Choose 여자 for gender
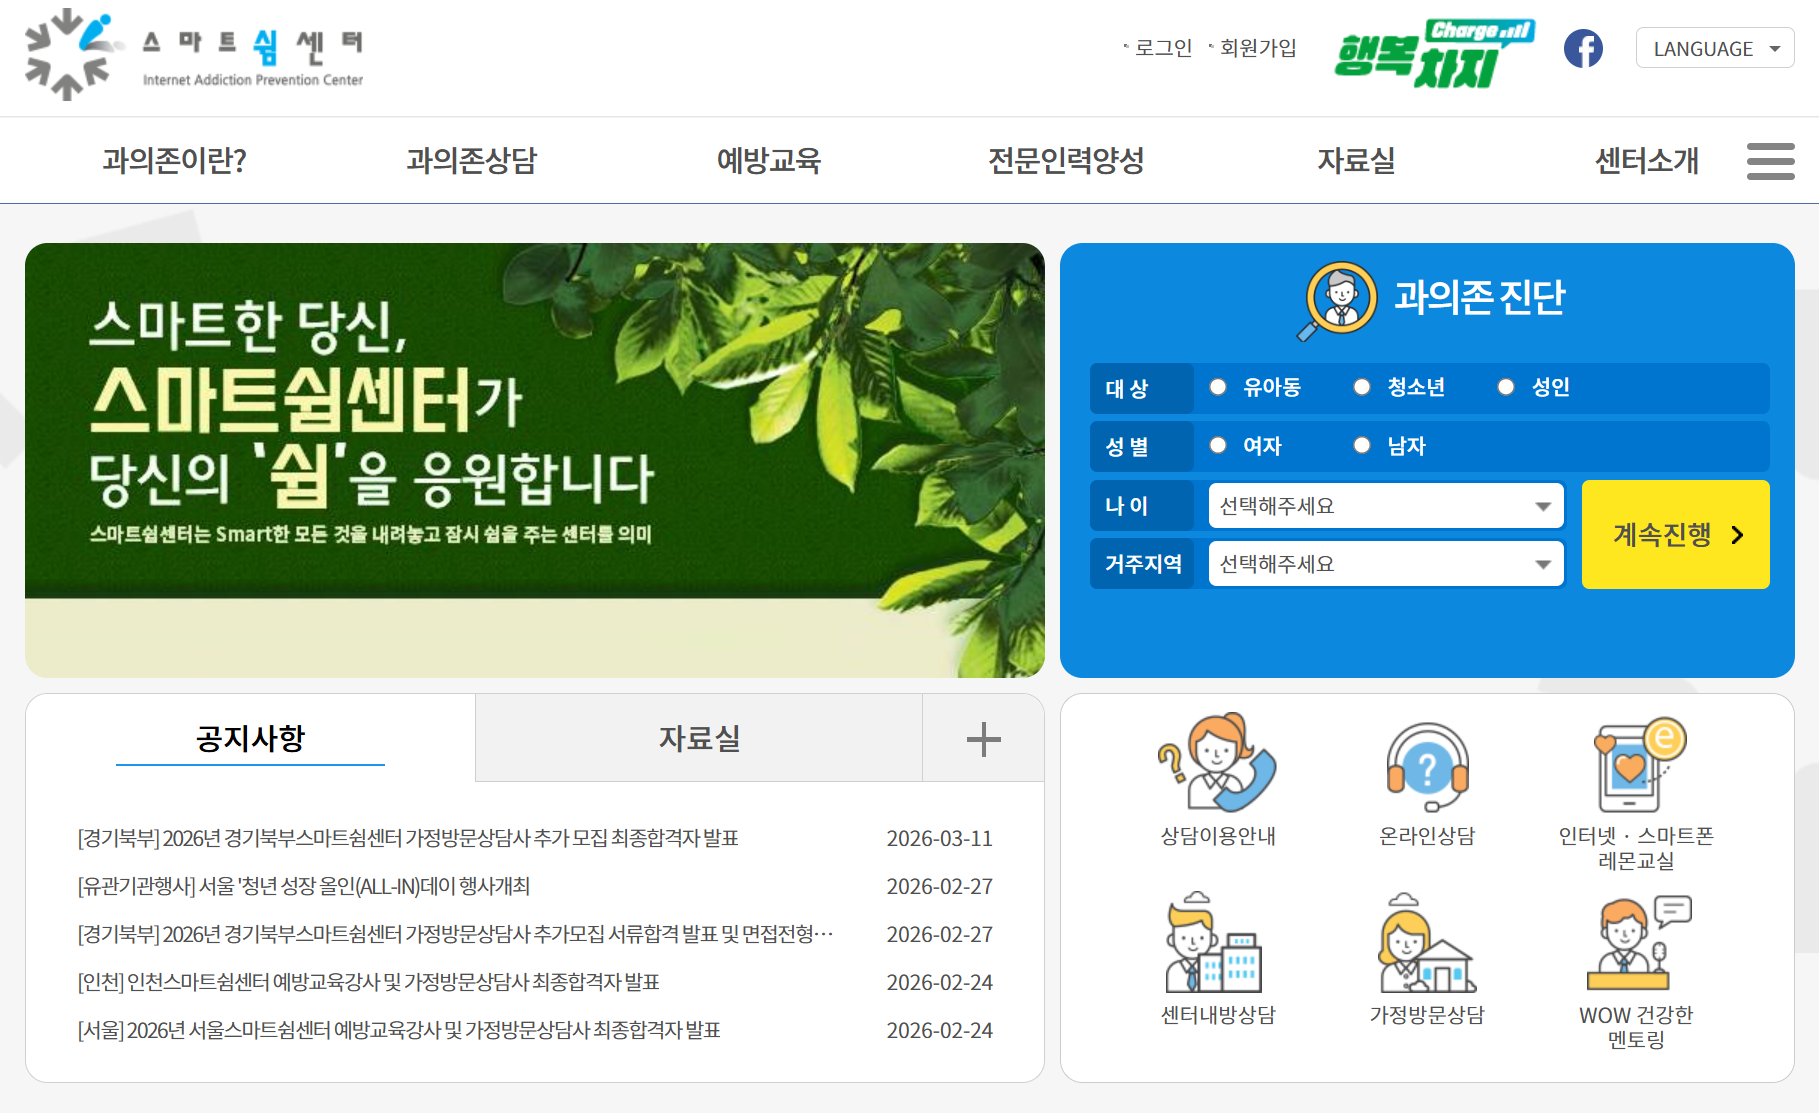 [x=1217, y=446]
